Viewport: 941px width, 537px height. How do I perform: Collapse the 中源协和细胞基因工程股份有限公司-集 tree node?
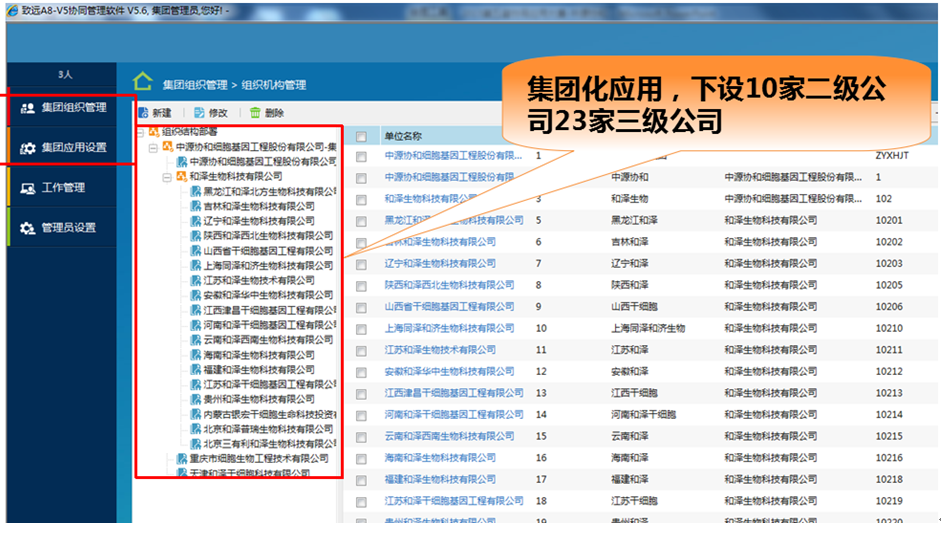pos(153,147)
